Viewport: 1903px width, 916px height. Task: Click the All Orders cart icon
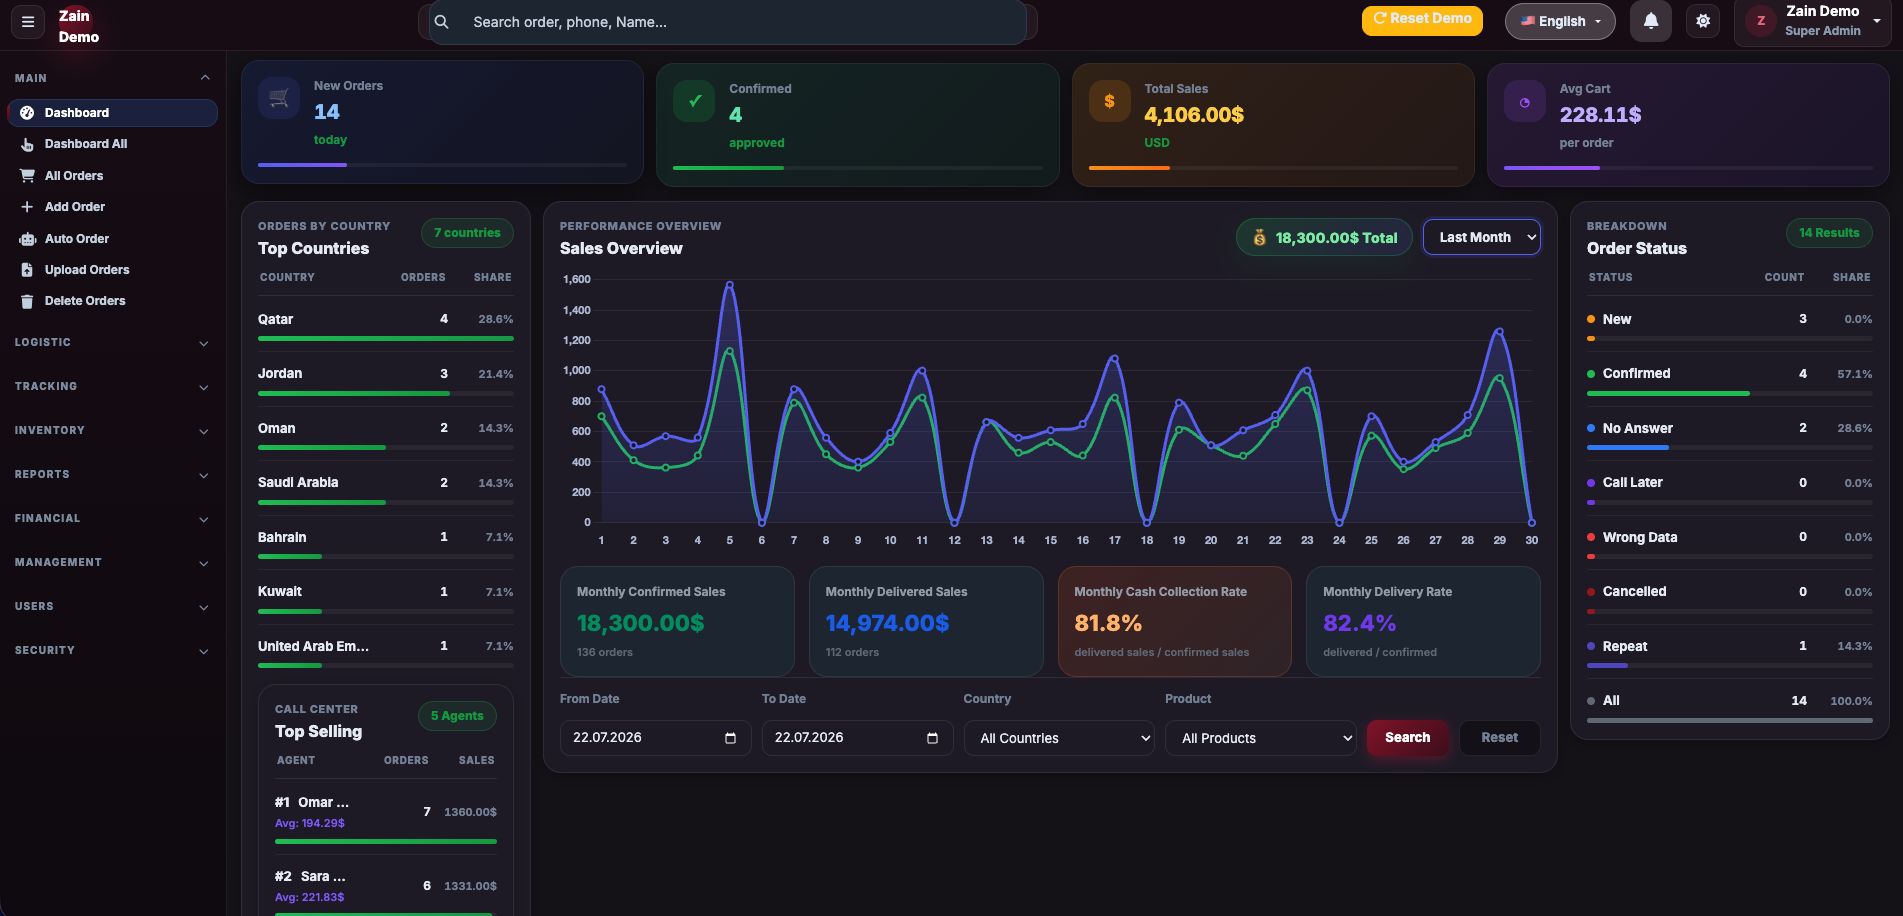(x=27, y=176)
